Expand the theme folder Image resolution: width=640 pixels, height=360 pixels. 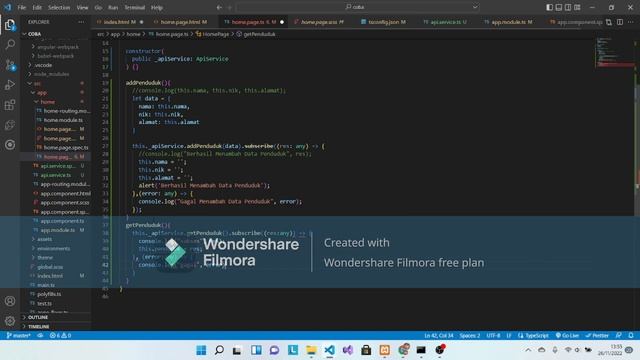pyautogui.click(x=55, y=258)
